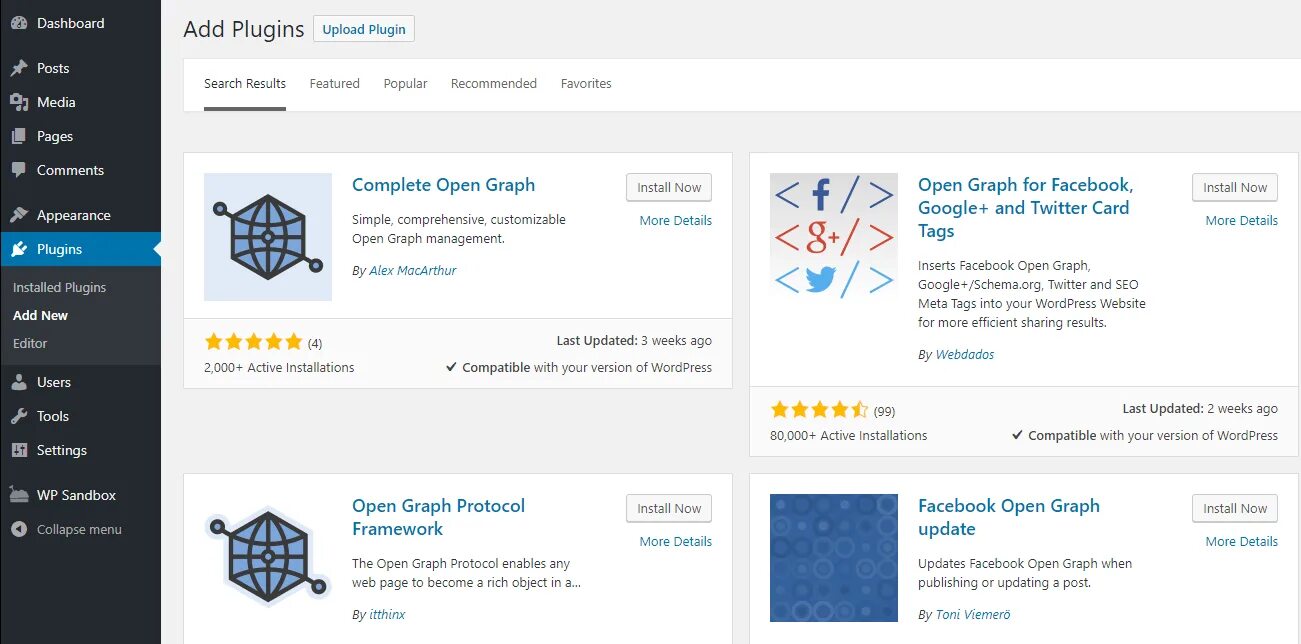Click author link Webdados

965,354
